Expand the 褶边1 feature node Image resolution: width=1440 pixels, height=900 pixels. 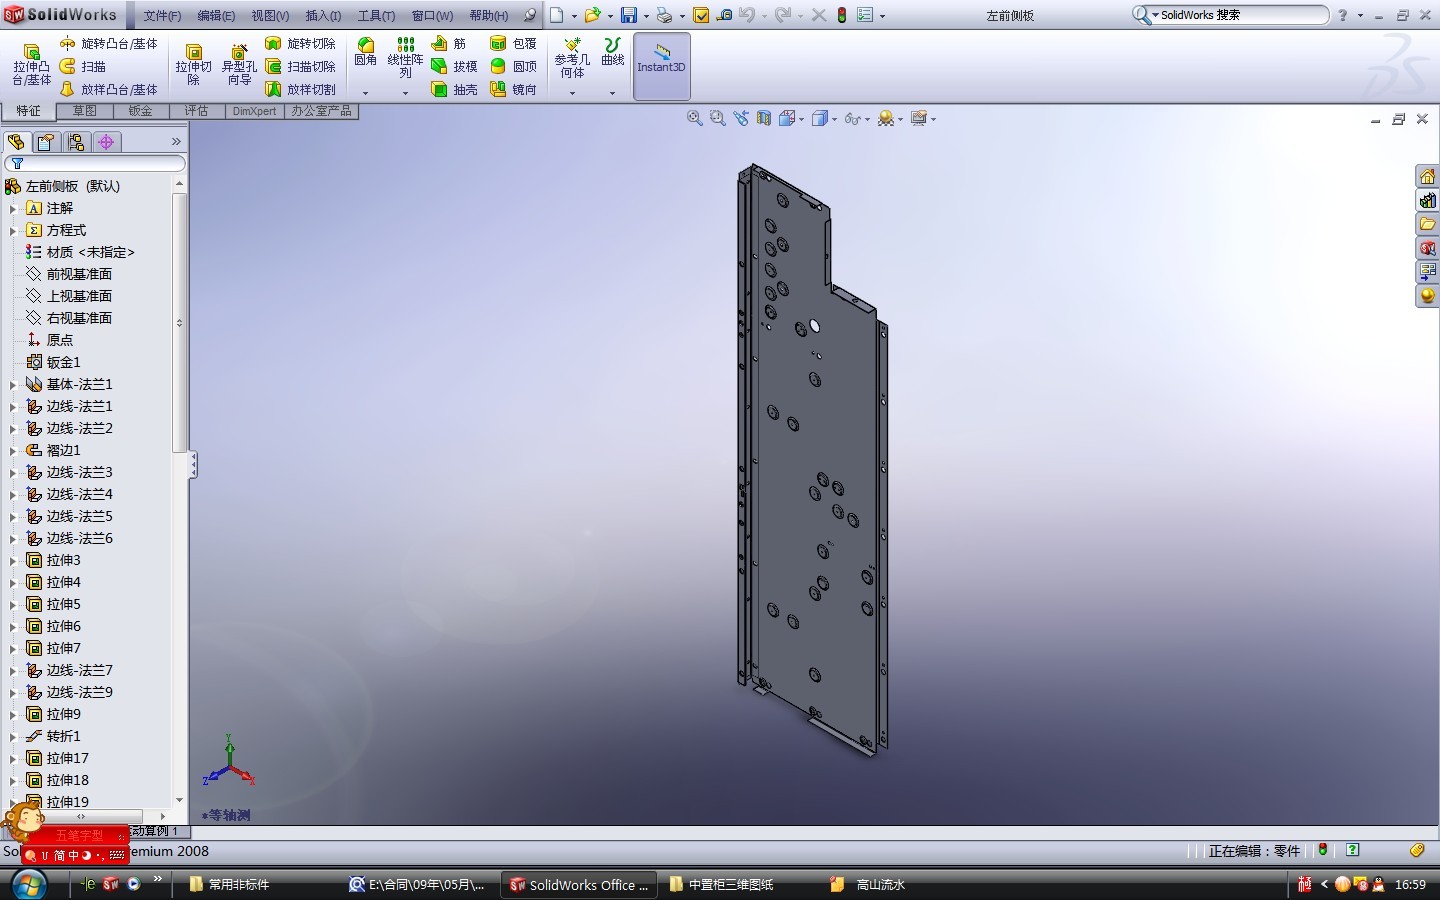(x=13, y=450)
